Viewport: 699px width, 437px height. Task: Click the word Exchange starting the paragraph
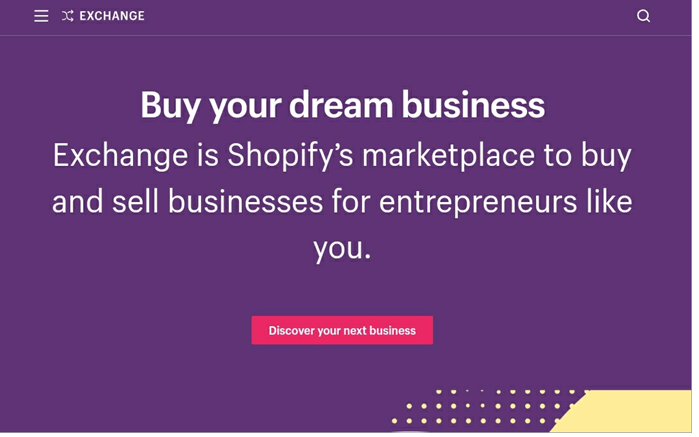pos(120,156)
